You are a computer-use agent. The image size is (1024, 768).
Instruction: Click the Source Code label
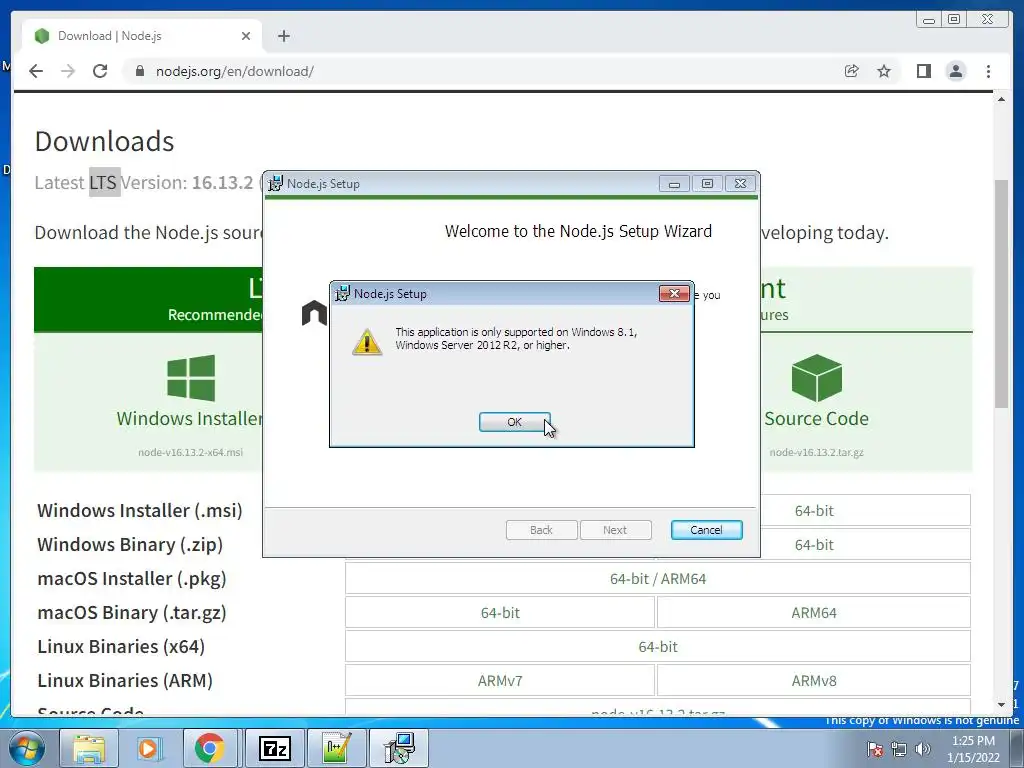click(x=816, y=419)
